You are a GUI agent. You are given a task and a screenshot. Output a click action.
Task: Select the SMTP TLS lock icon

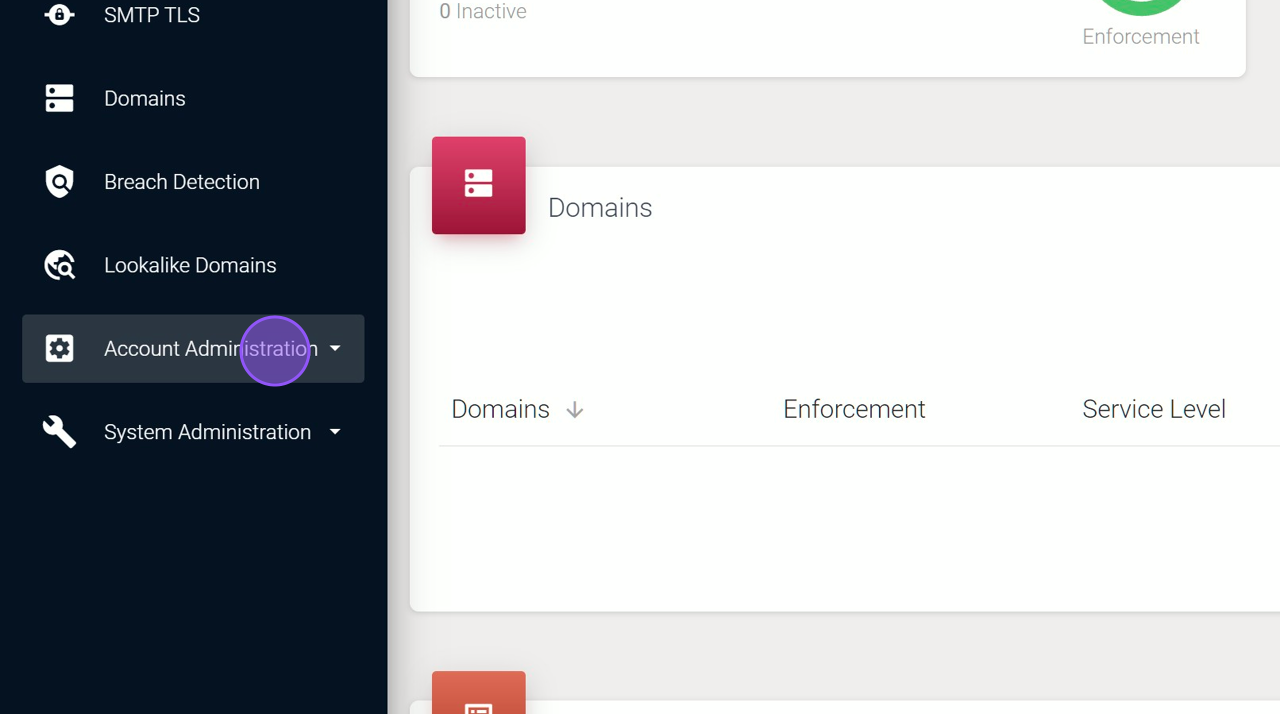59,14
